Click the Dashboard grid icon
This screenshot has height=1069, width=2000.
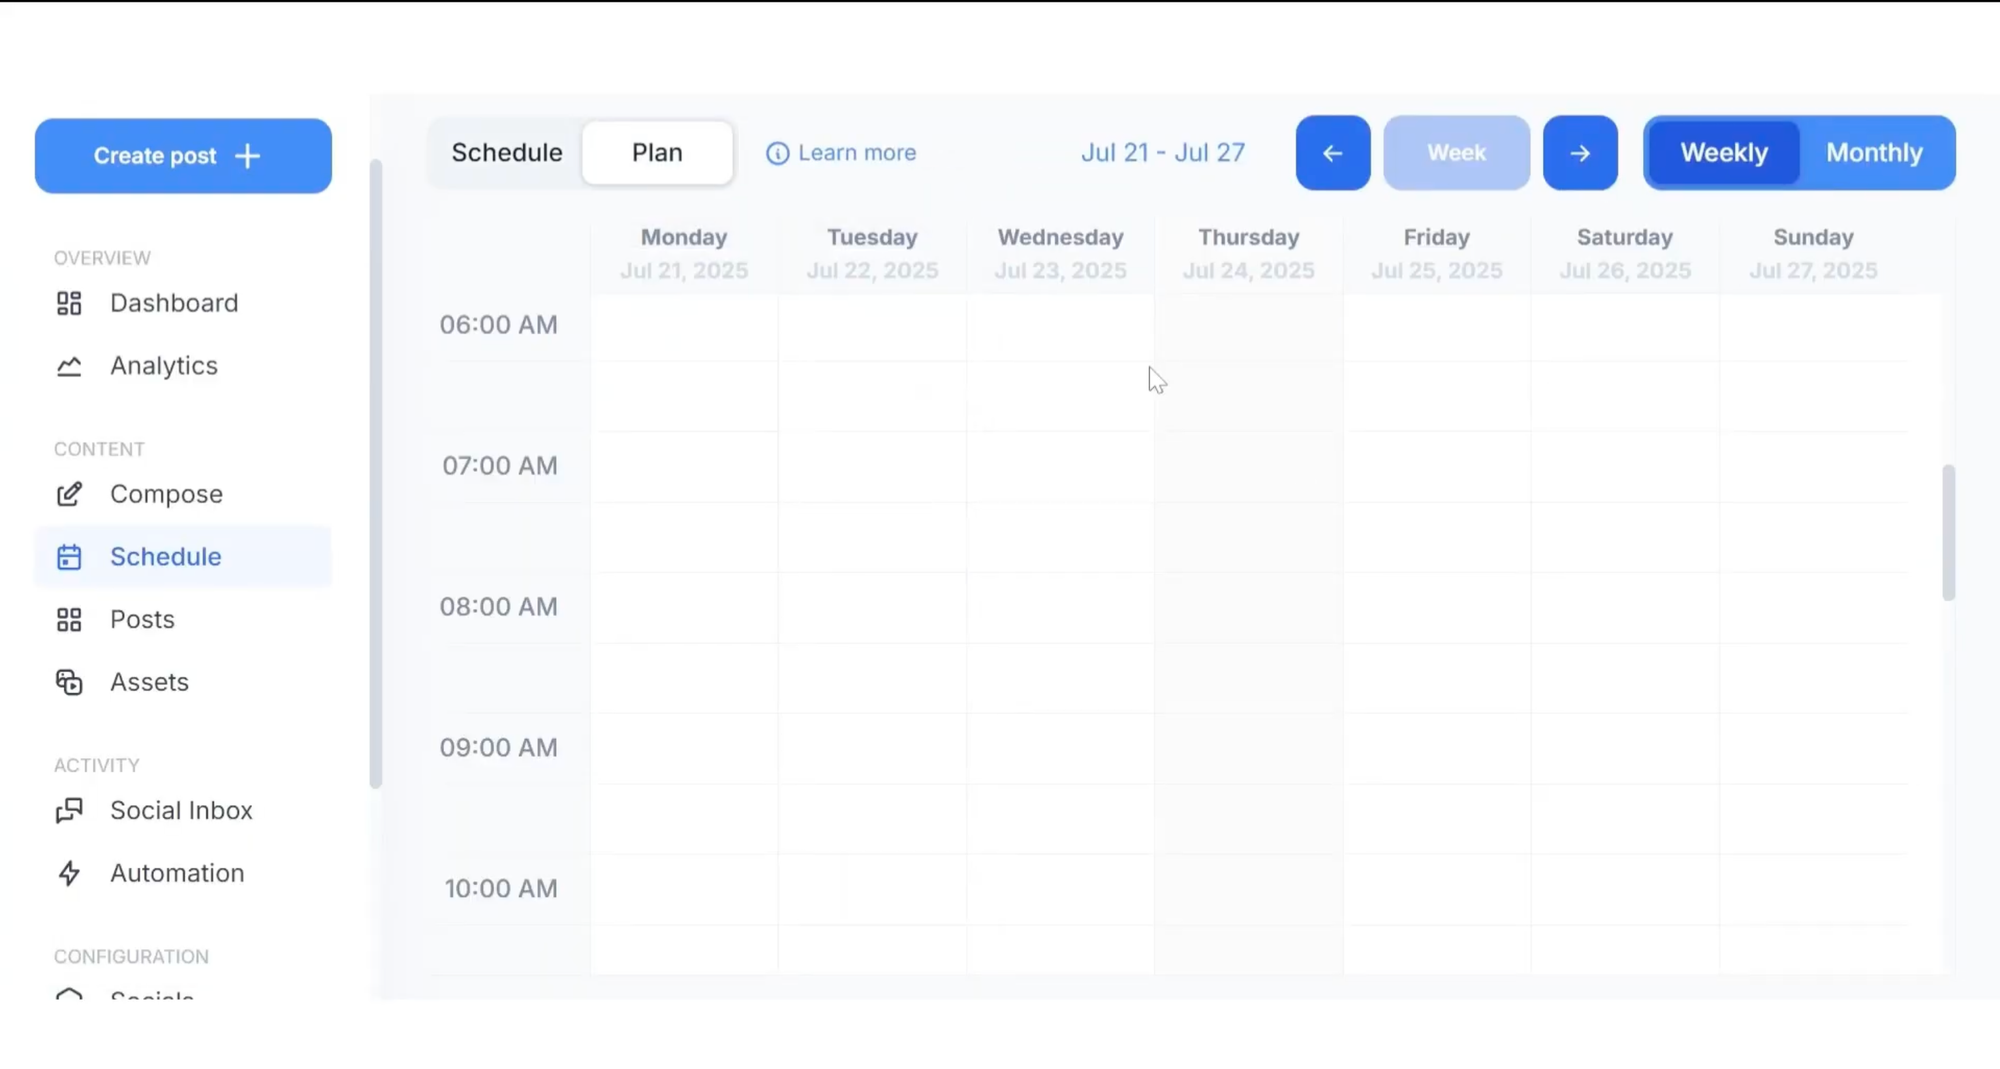pos(69,303)
